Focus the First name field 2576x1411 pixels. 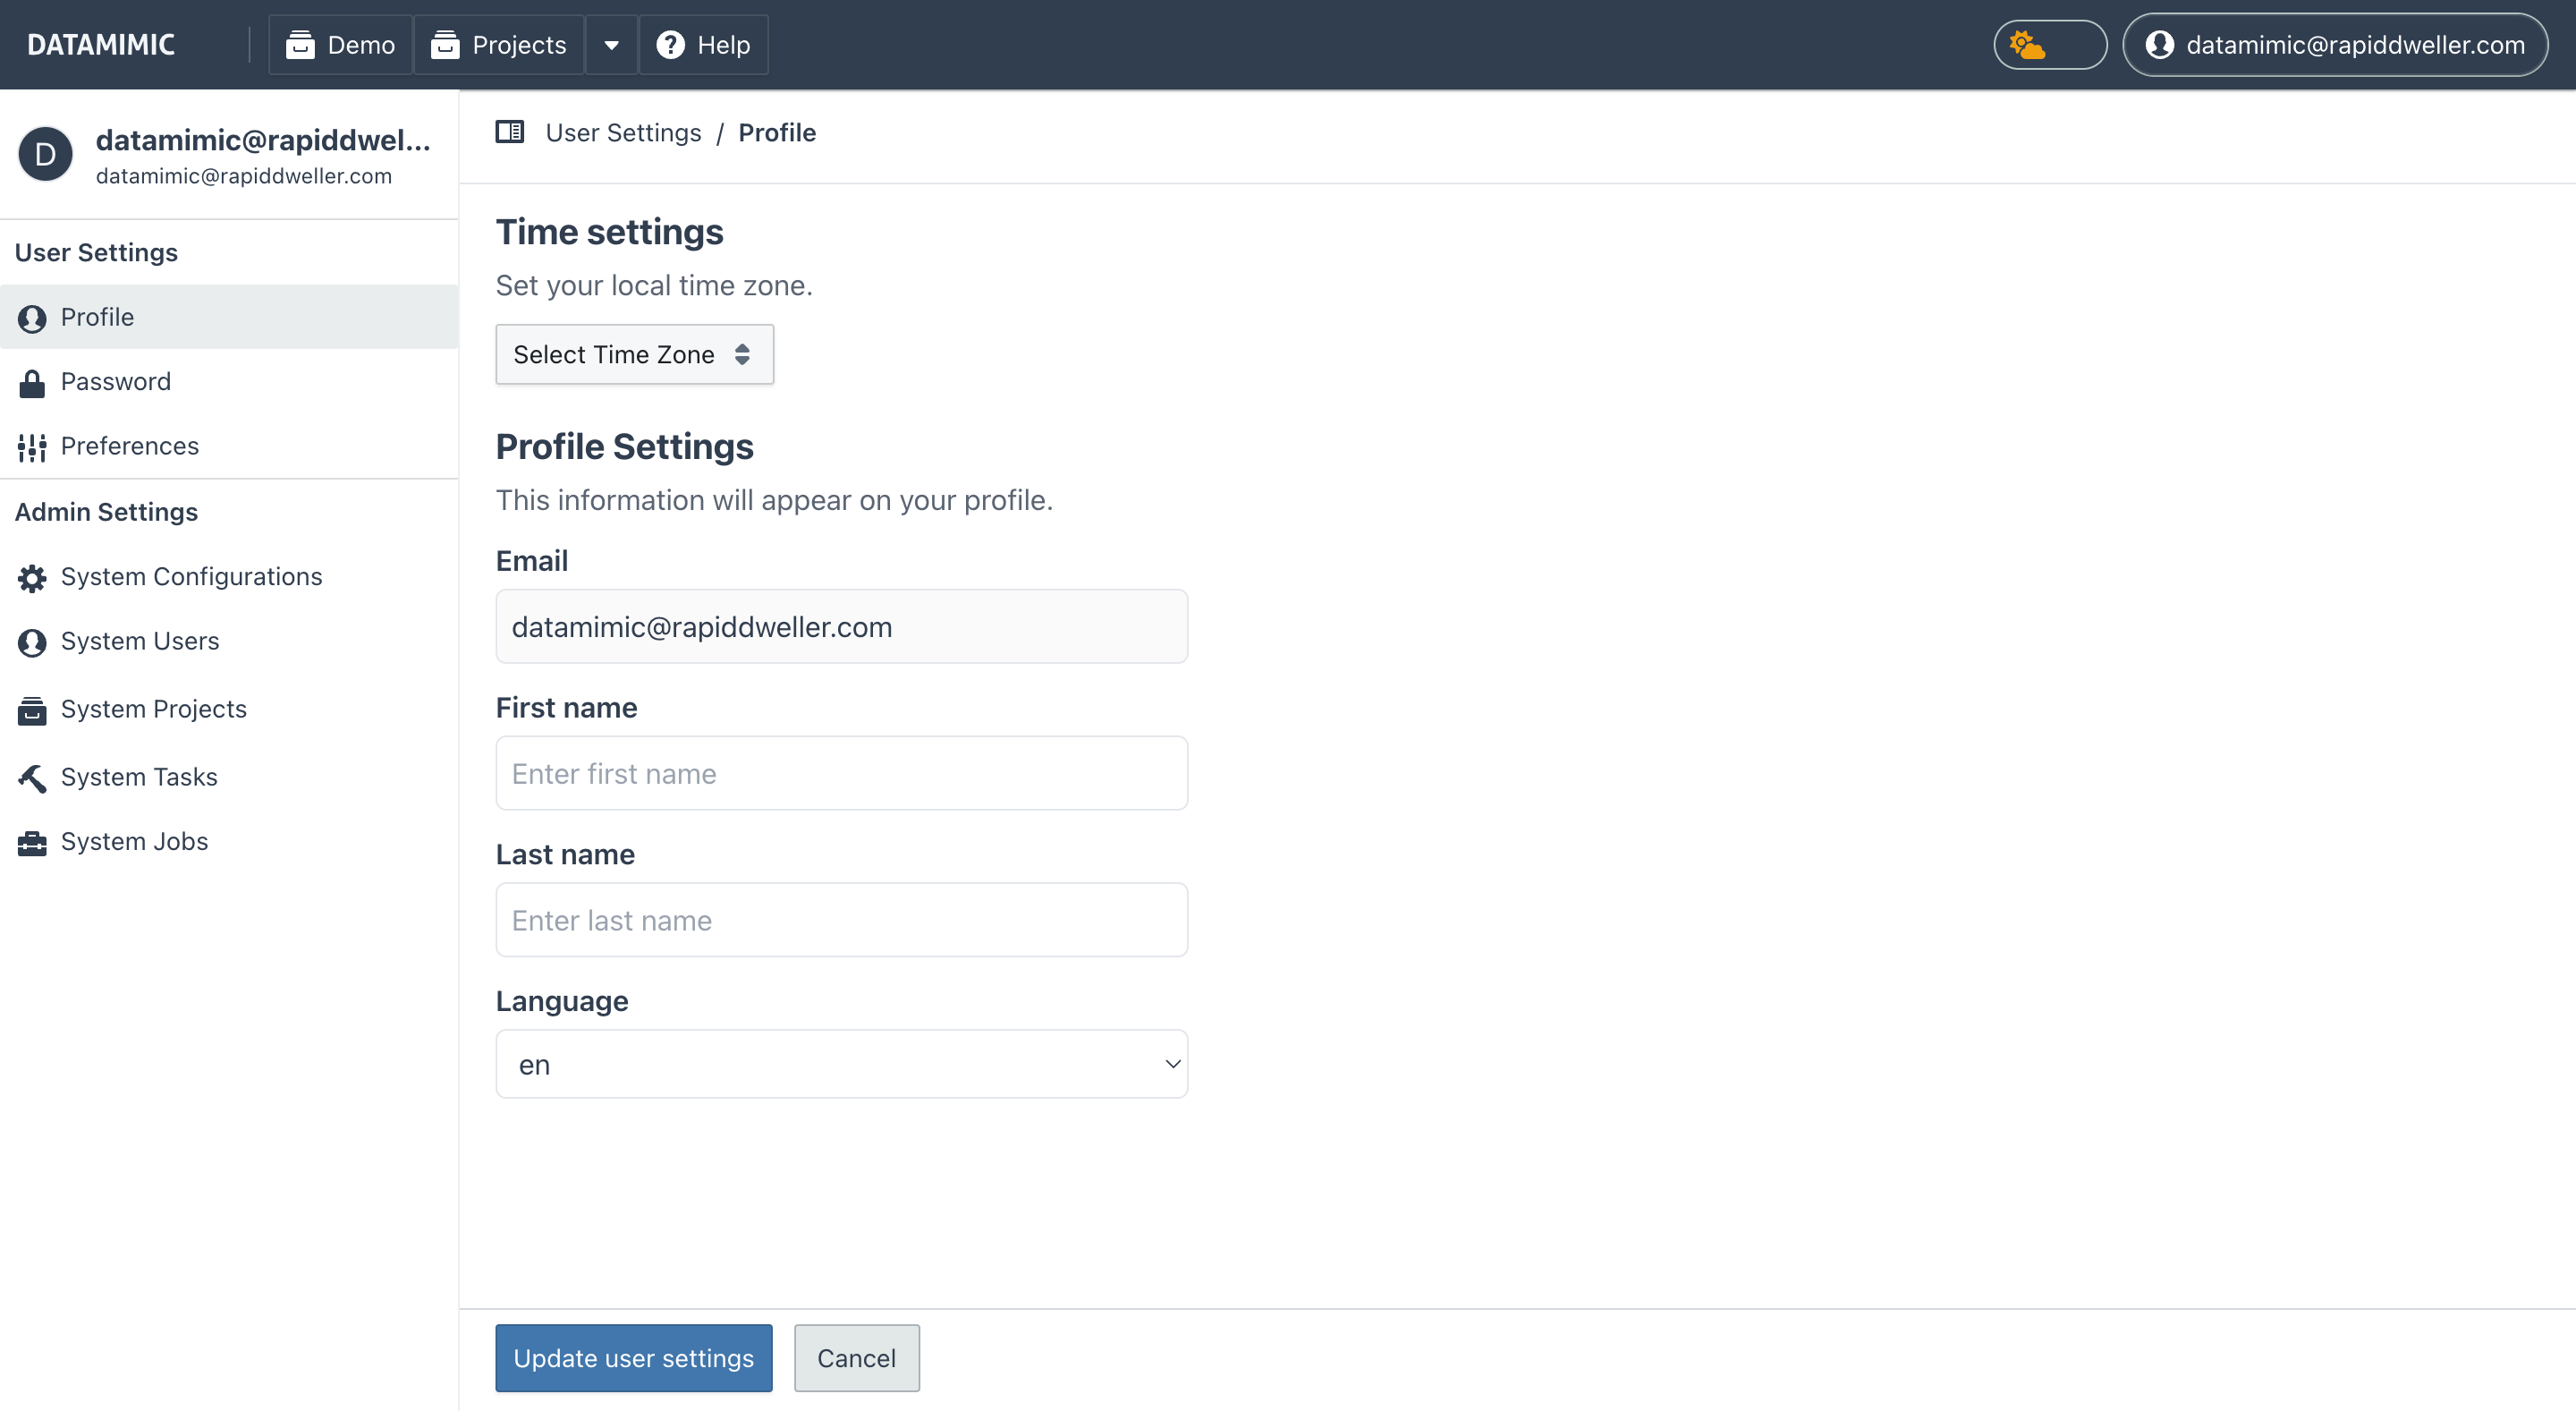pyautogui.click(x=841, y=773)
